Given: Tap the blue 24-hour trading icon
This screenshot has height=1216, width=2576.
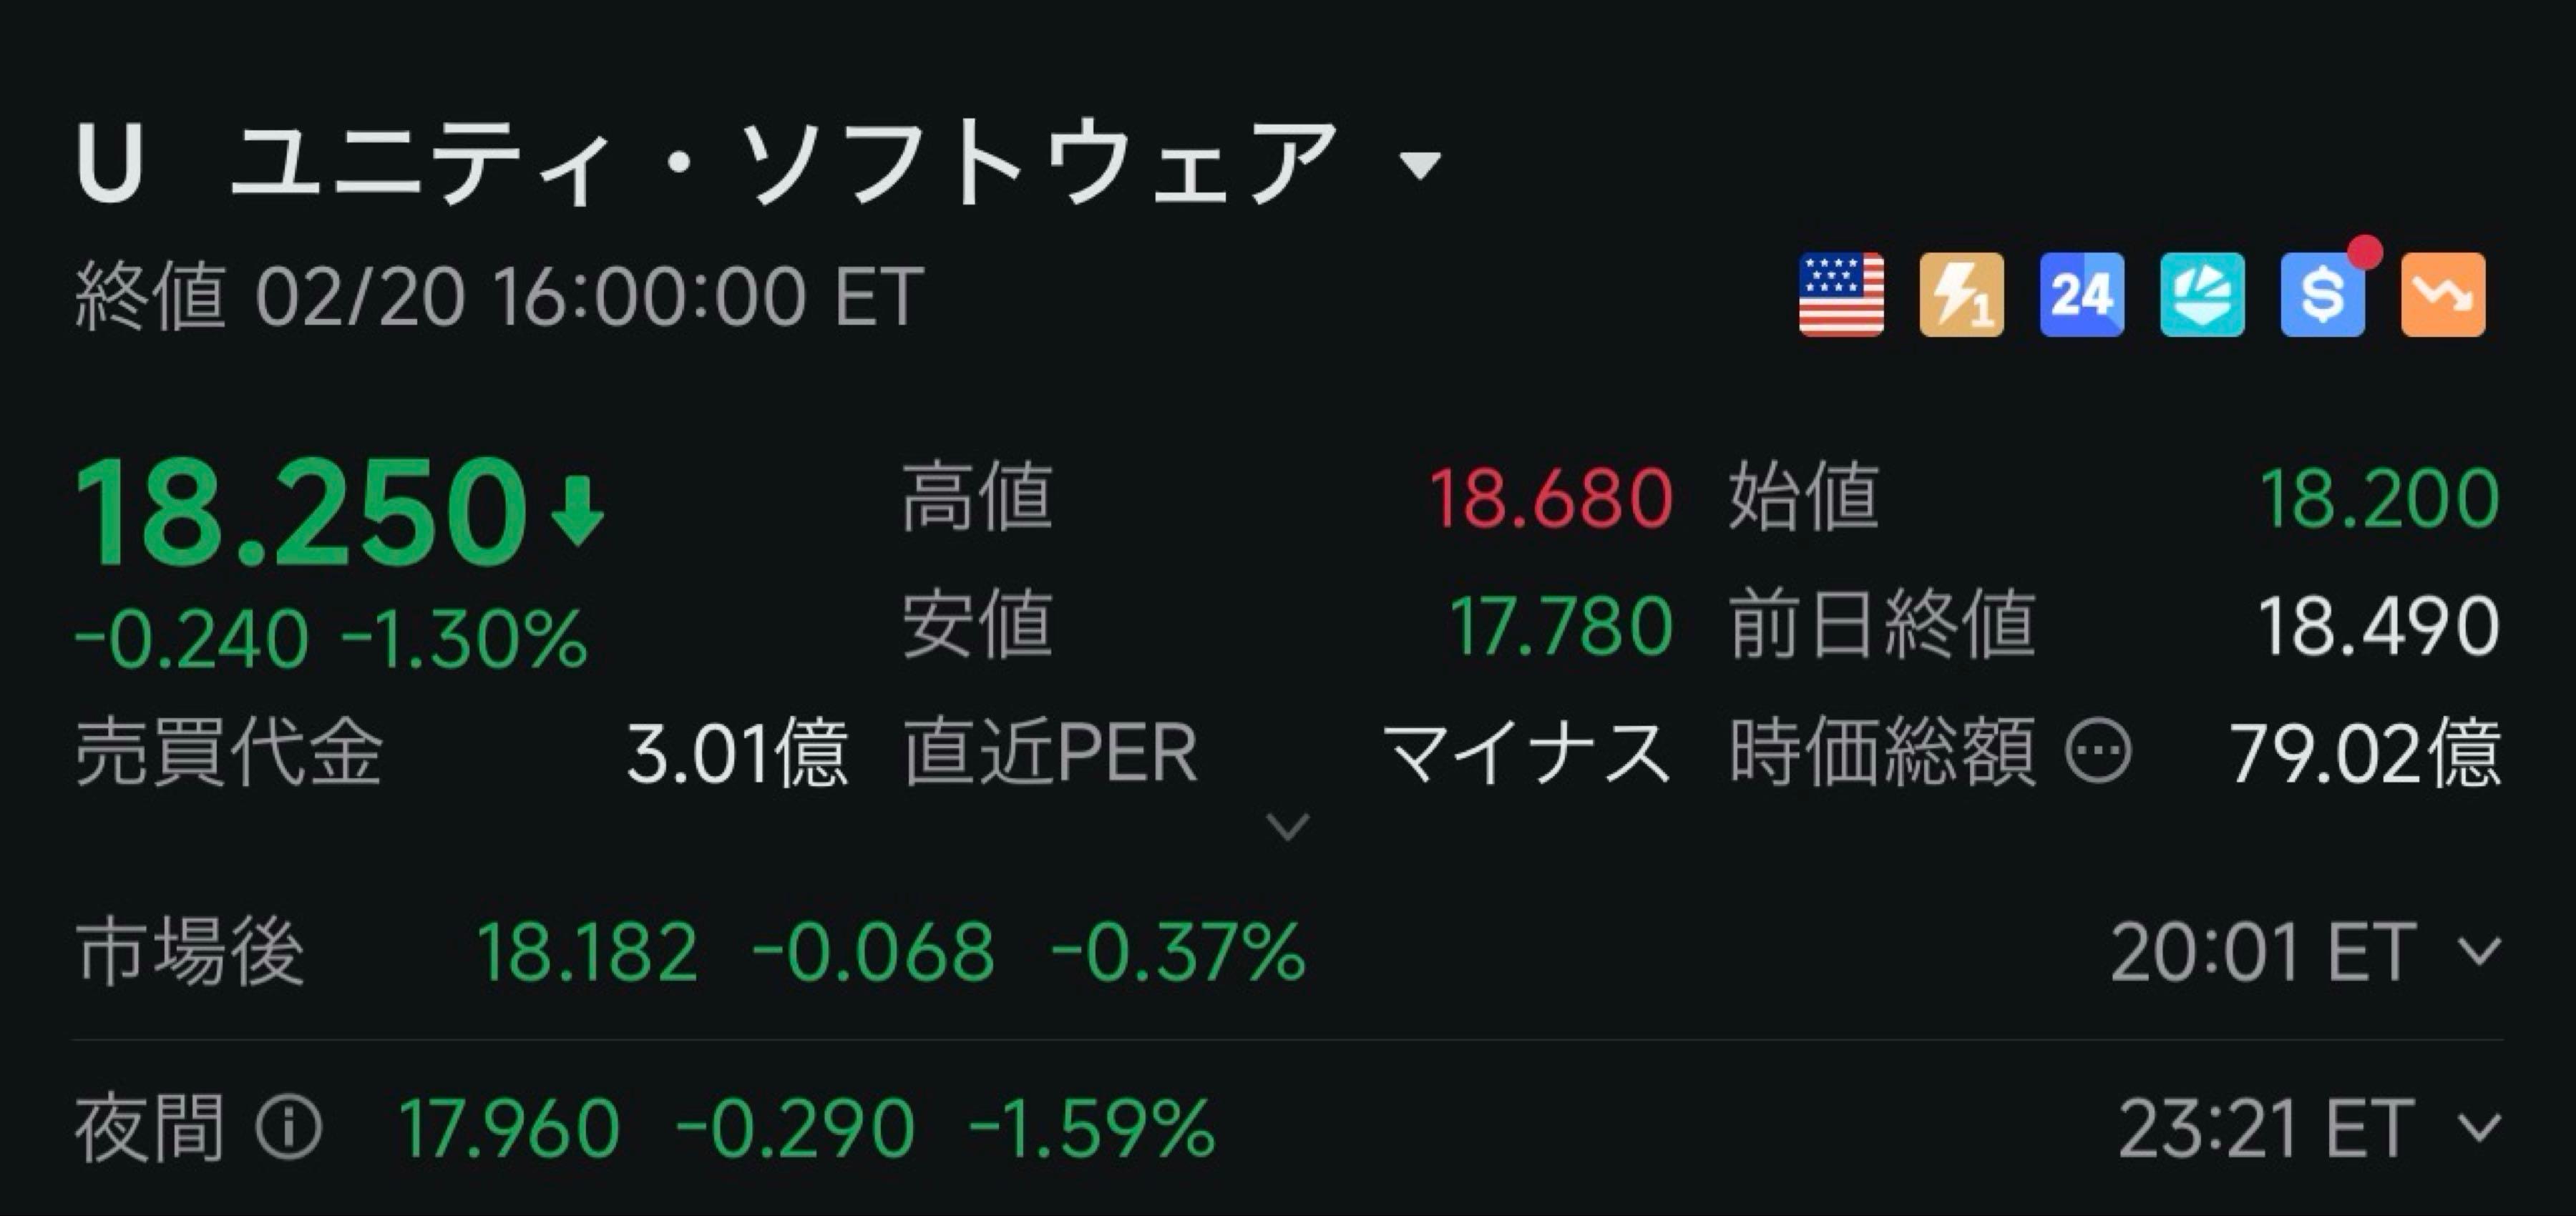Looking at the screenshot, I should tap(2082, 294).
